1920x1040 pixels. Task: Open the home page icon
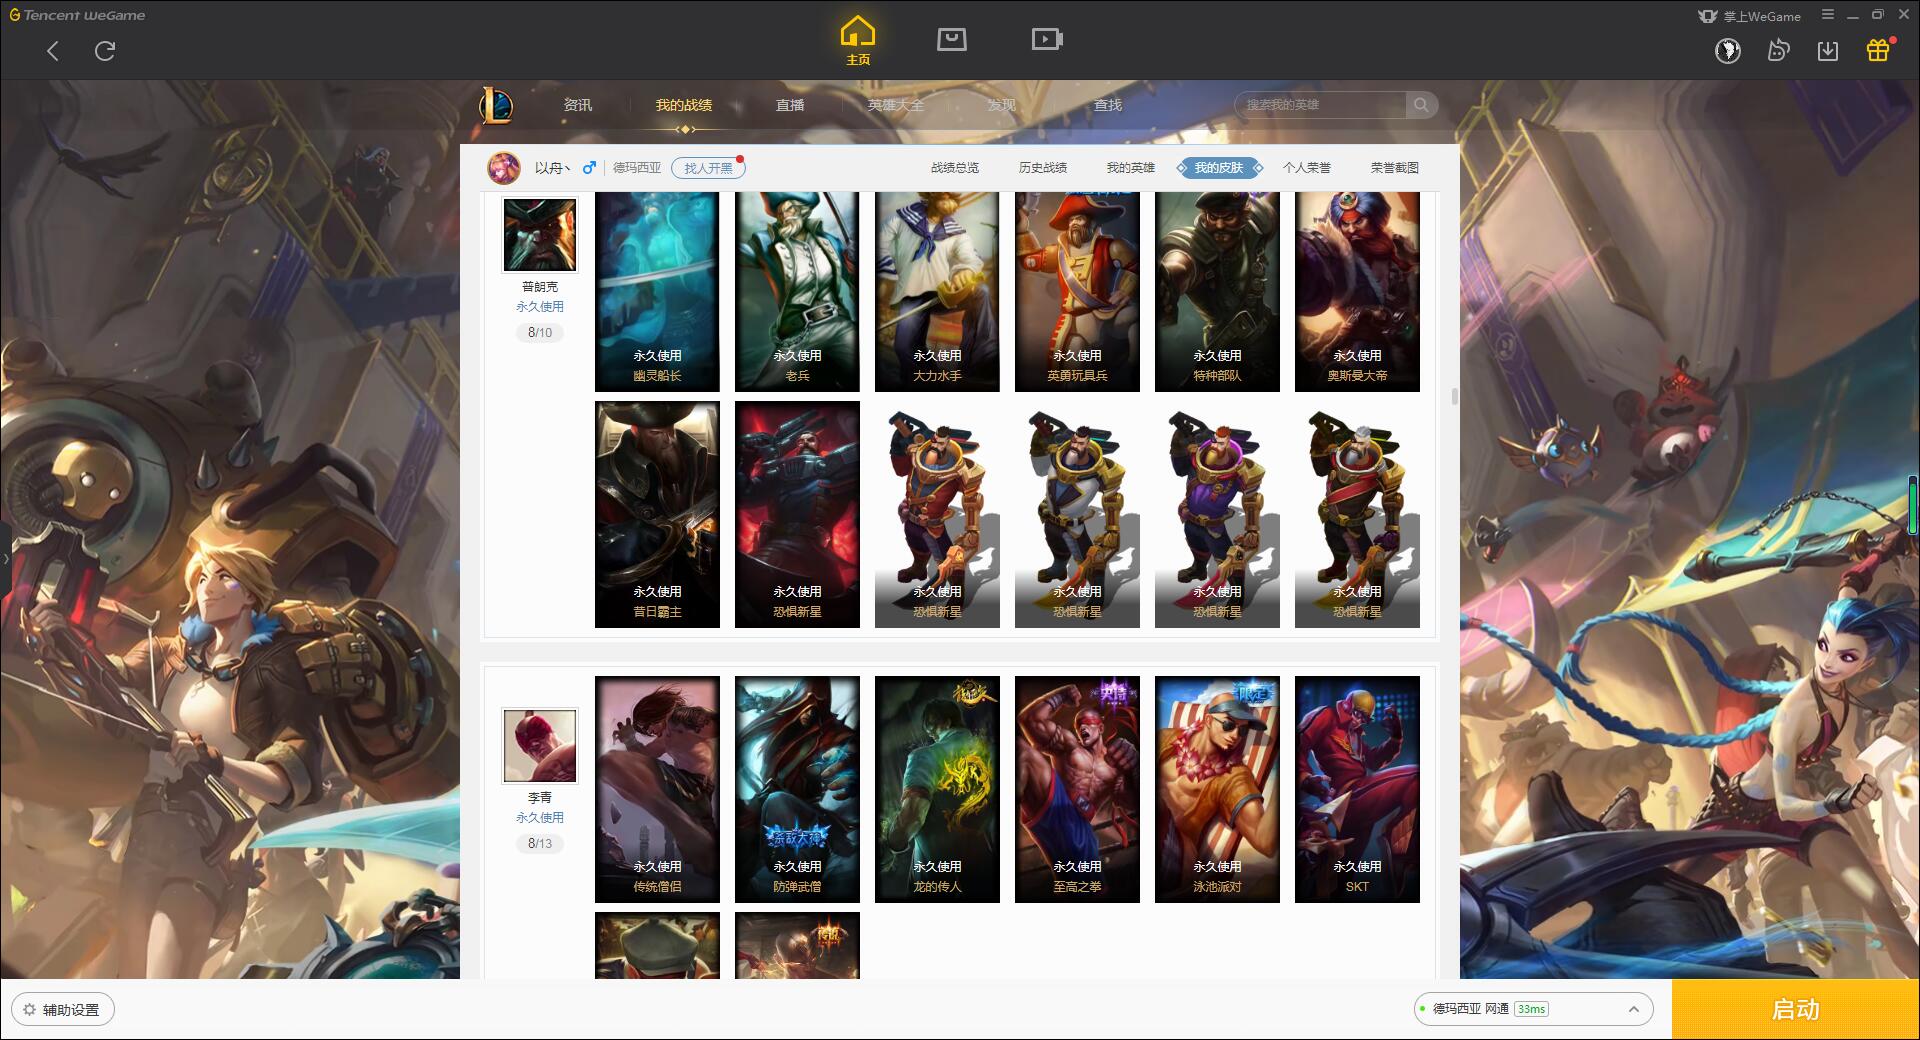pos(858,41)
